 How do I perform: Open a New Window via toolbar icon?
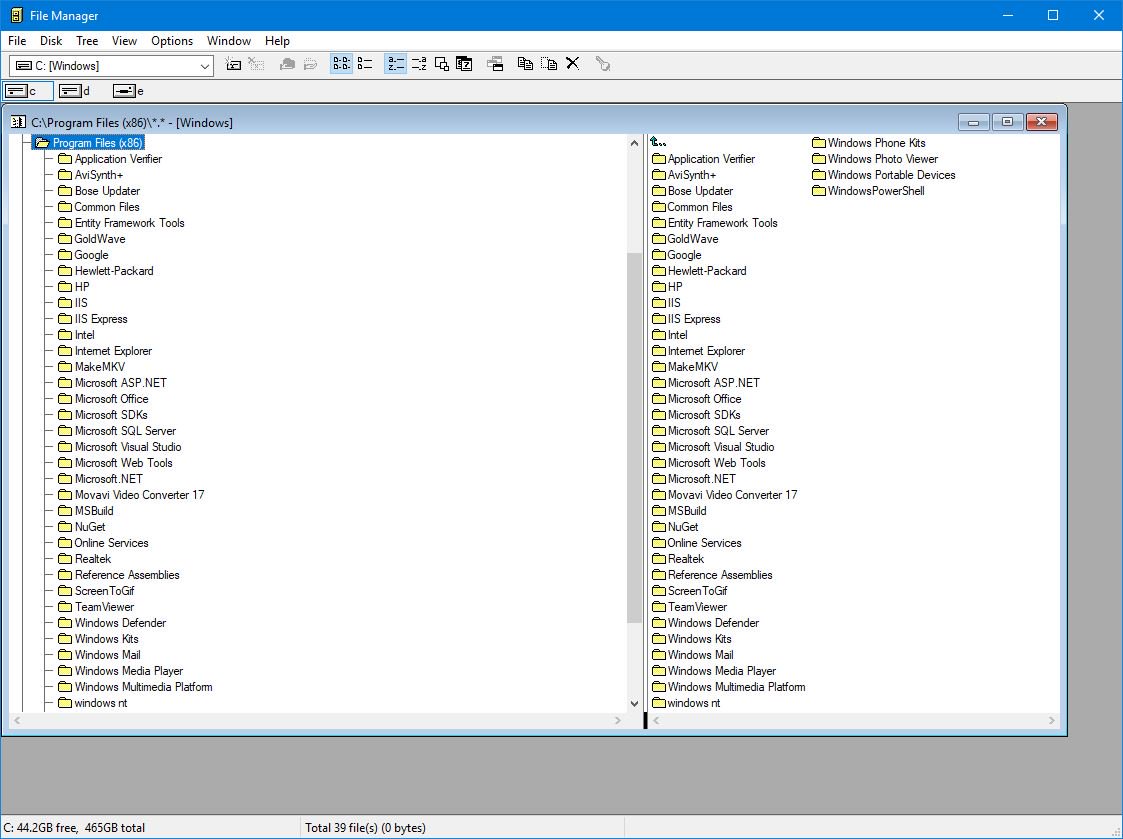tap(495, 64)
